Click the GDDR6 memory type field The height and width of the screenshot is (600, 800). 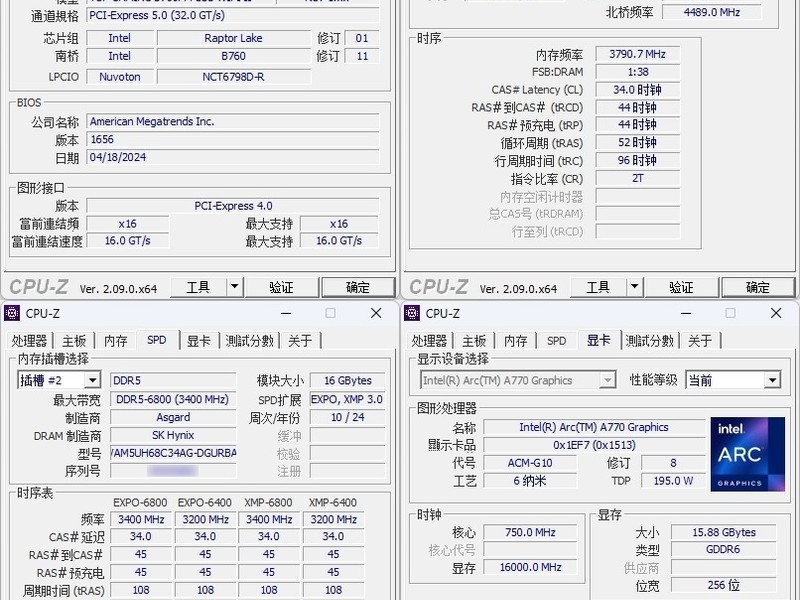click(723, 549)
